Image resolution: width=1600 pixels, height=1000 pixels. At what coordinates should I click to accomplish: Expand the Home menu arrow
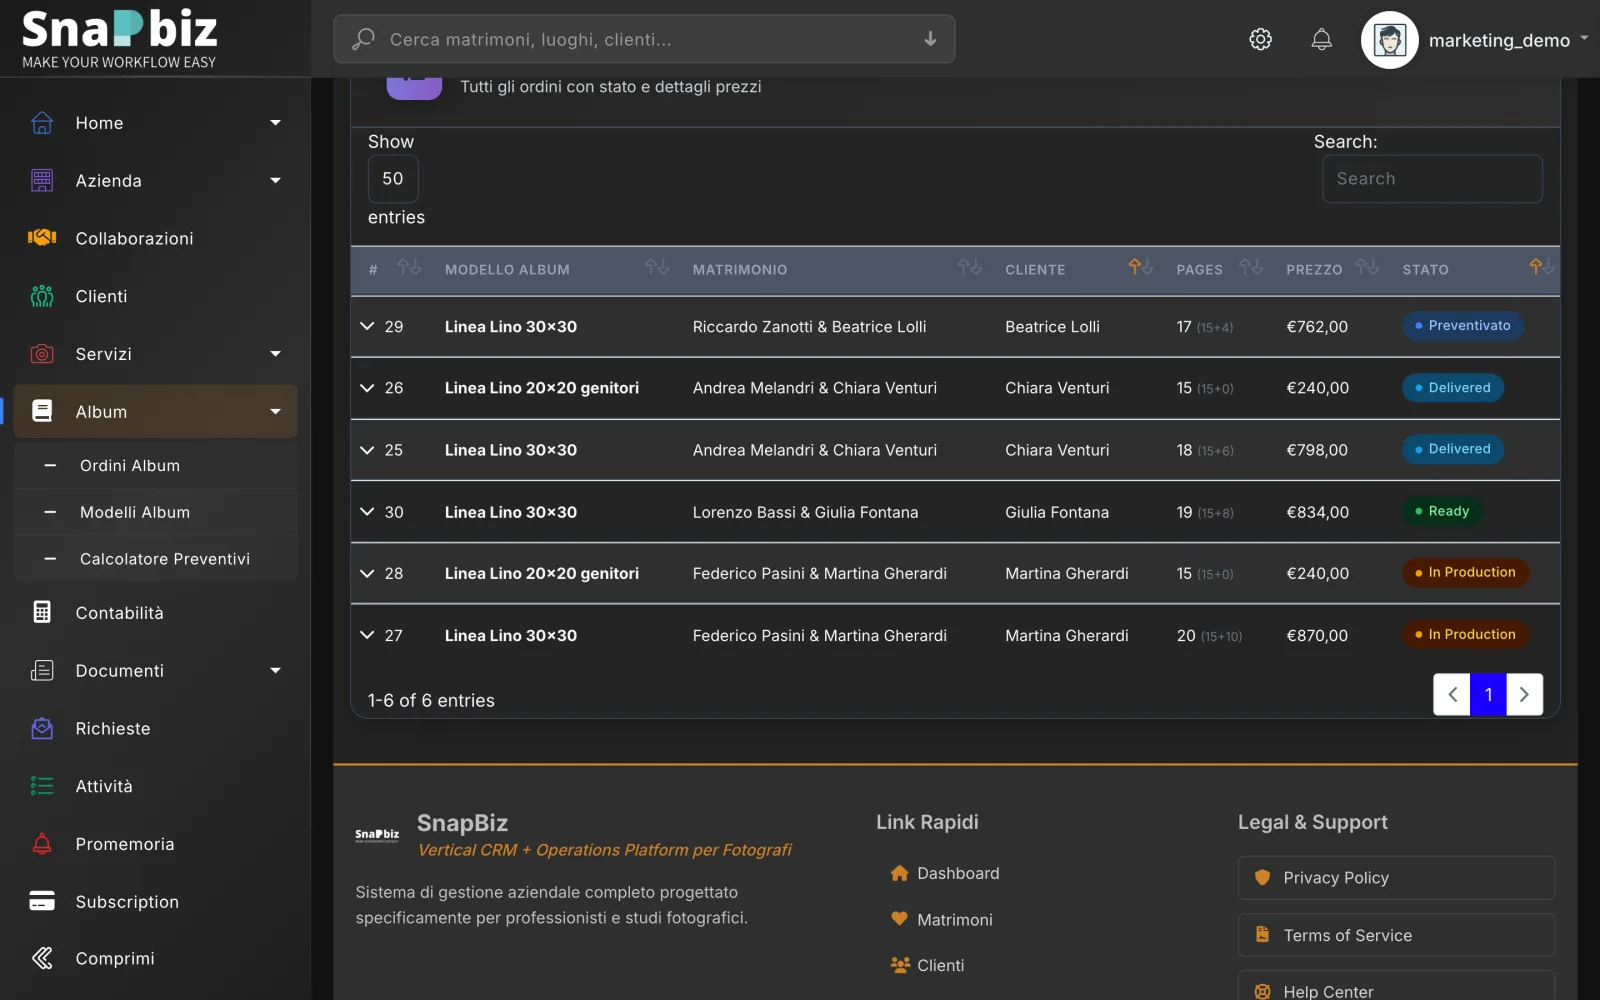[x=276, y=123]
